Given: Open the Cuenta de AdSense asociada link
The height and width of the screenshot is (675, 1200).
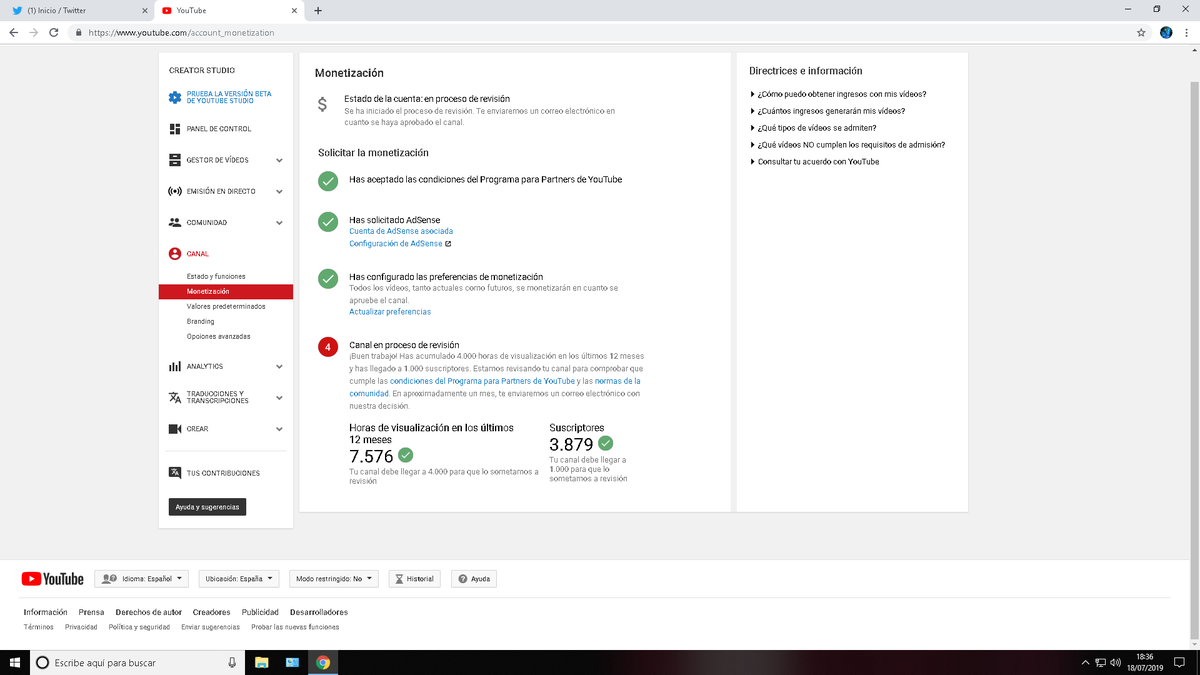Looking at the screenshot, I should [x=401, y=231].
